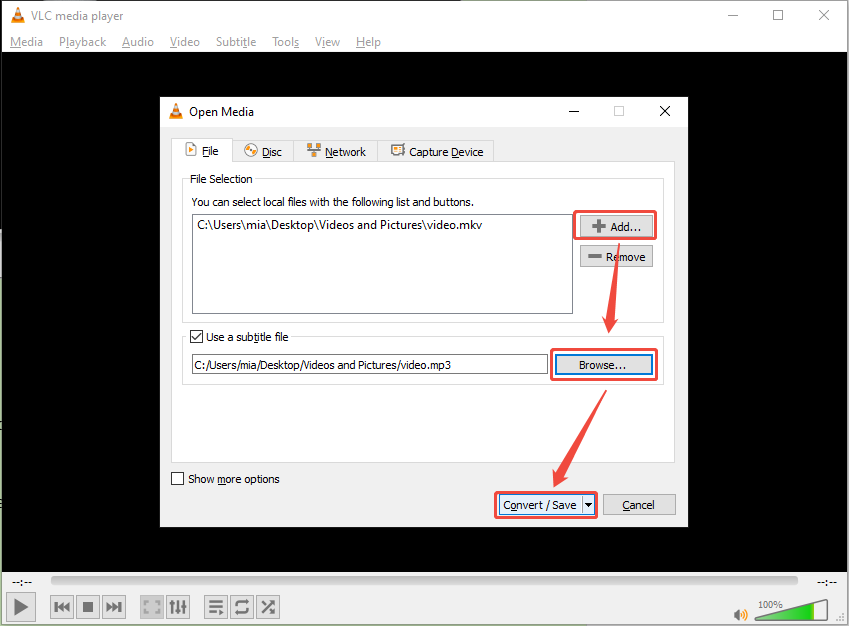Switch to the Capture Device tab

tap(436, 152)
